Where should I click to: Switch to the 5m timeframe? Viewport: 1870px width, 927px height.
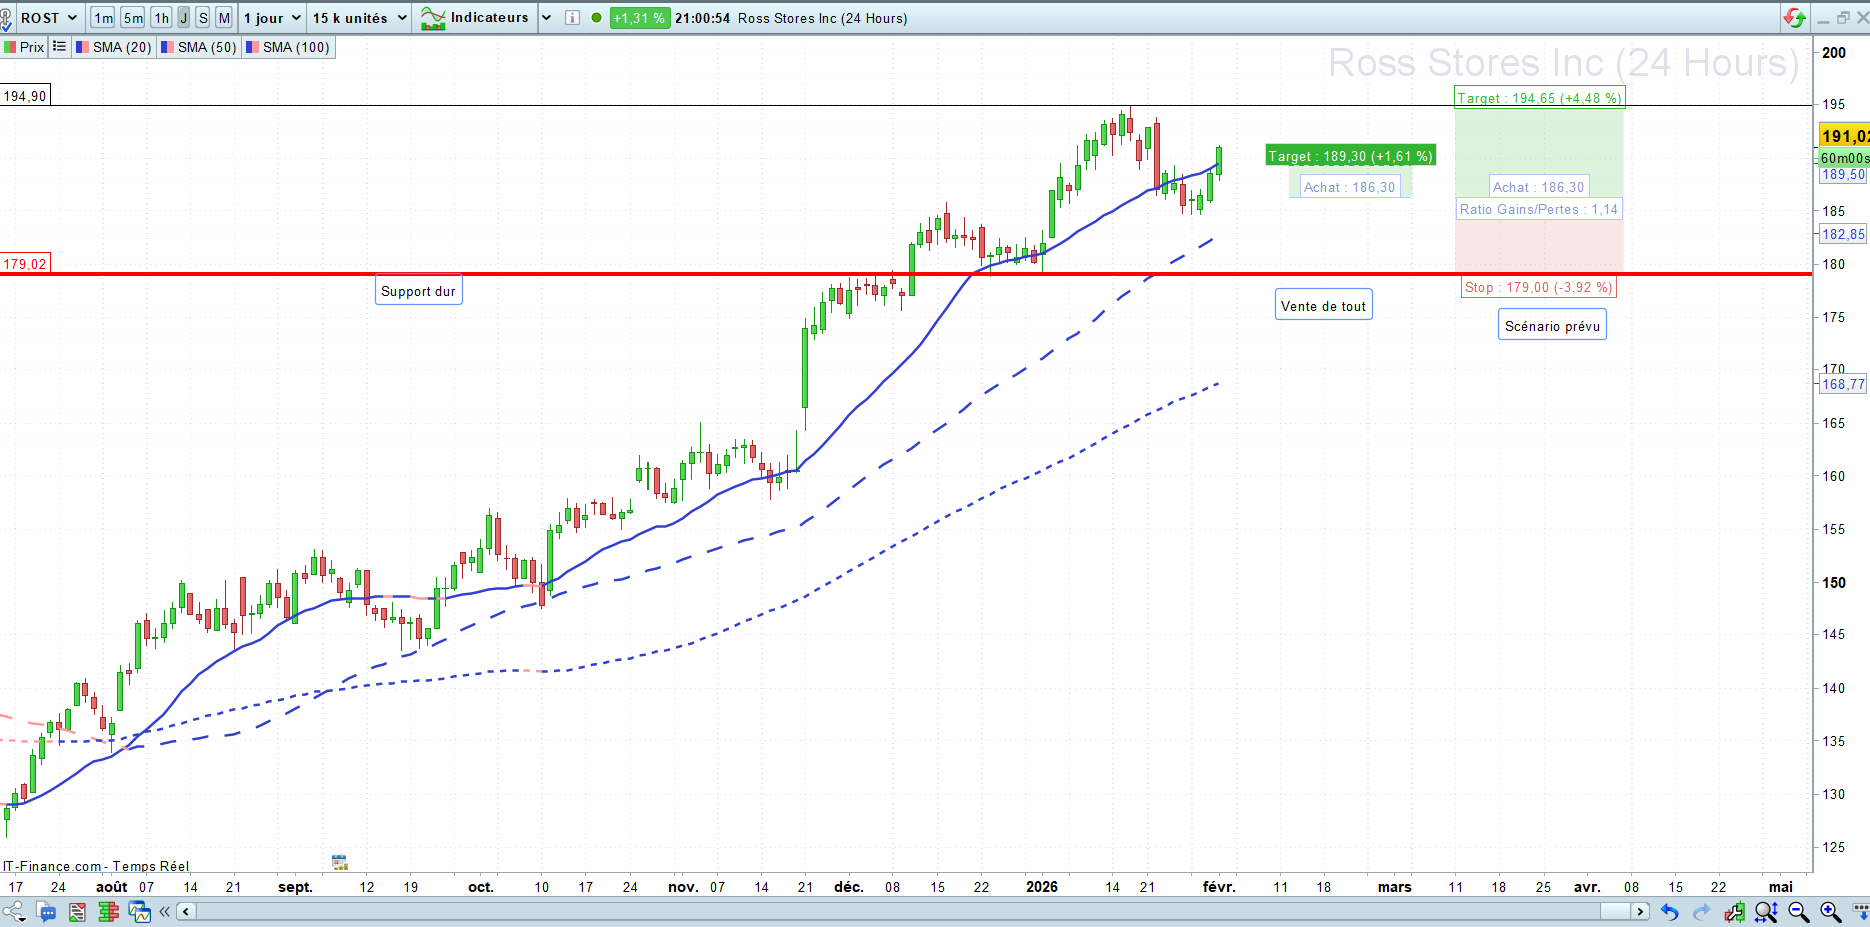(133, 18)
